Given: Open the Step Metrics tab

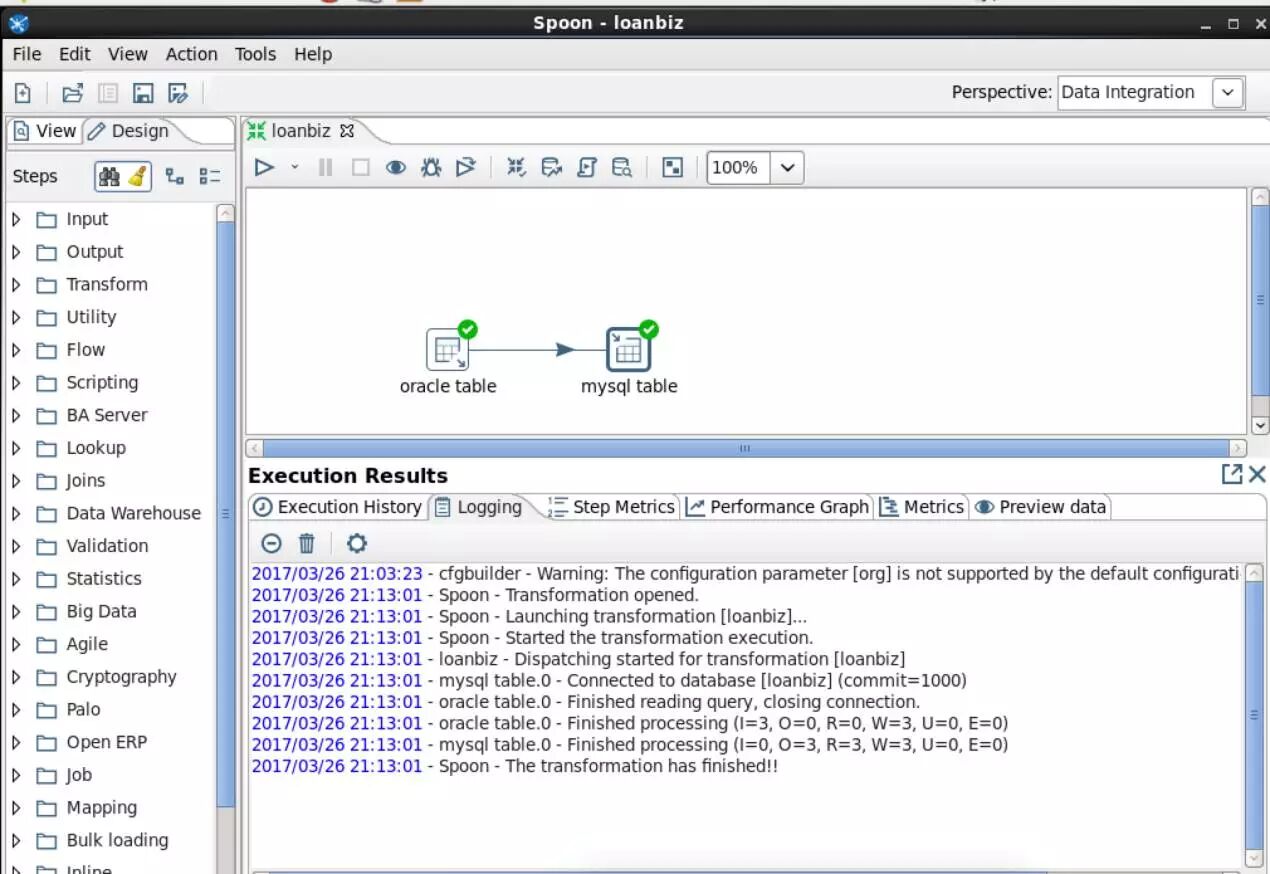Looking at the screenshot, I should pos(612,507).
